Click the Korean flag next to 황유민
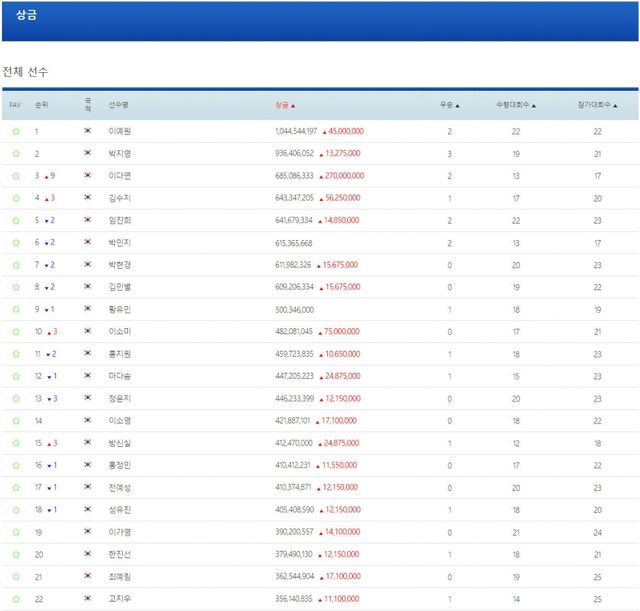Screen dimensions: 640x611 tap(88, 310)
